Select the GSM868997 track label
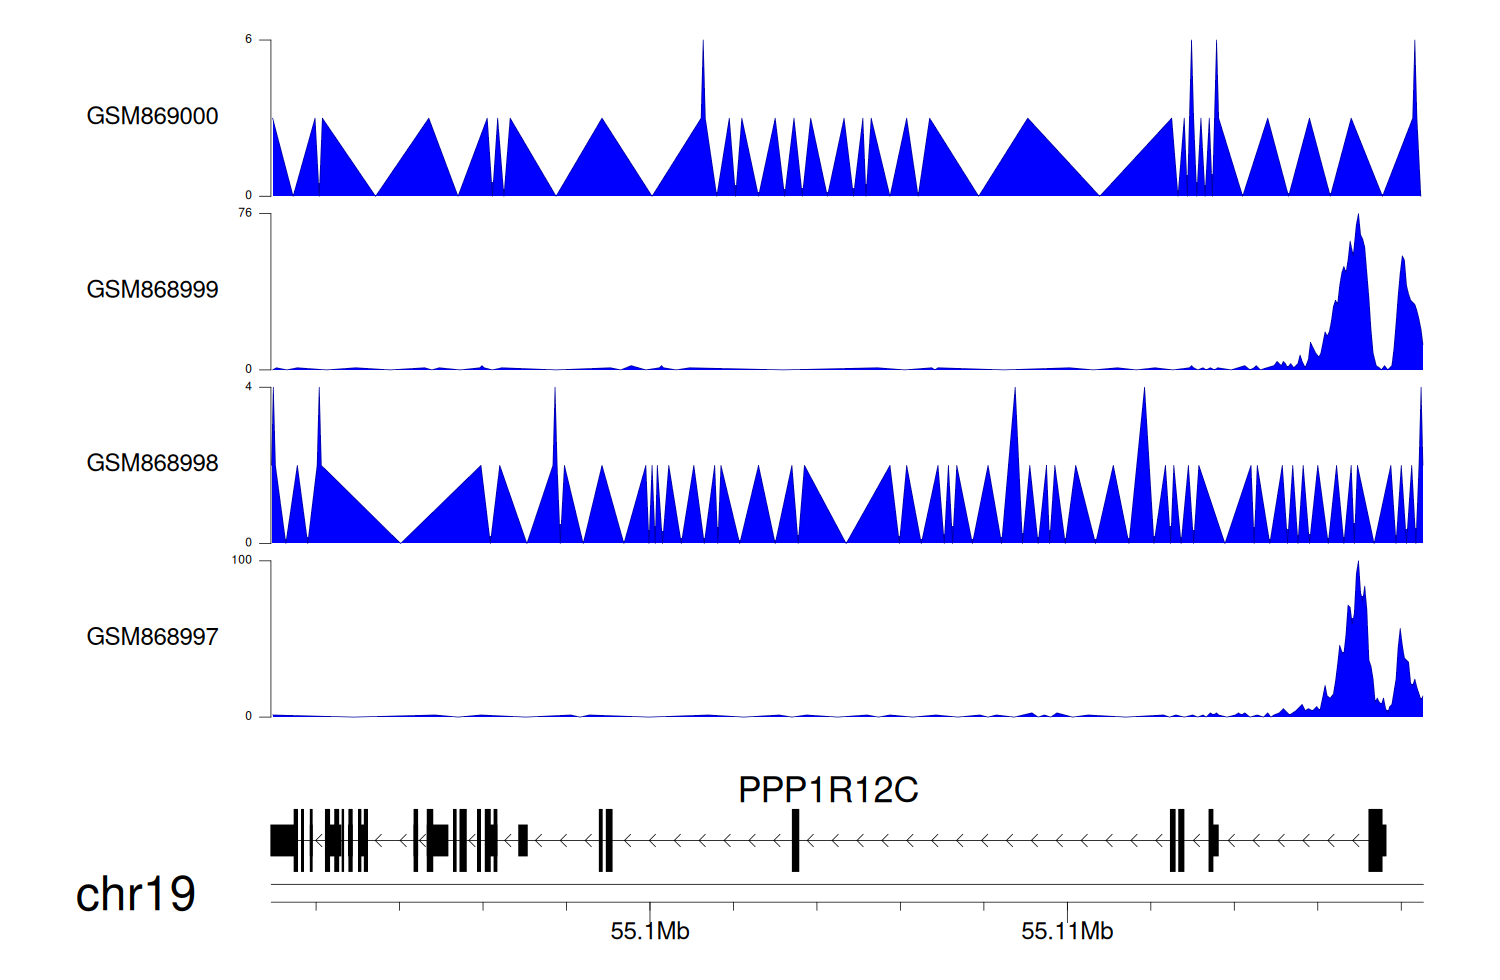Image resolution: width=1500 pixels, height=980 pixels. coord(152,637)
